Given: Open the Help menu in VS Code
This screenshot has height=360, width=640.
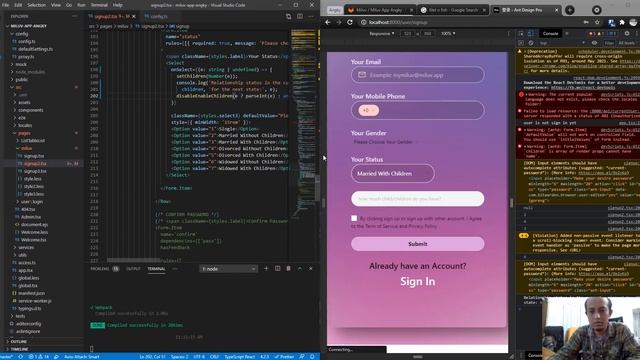Looking at the screenshot, I should [x=118, y=5].
